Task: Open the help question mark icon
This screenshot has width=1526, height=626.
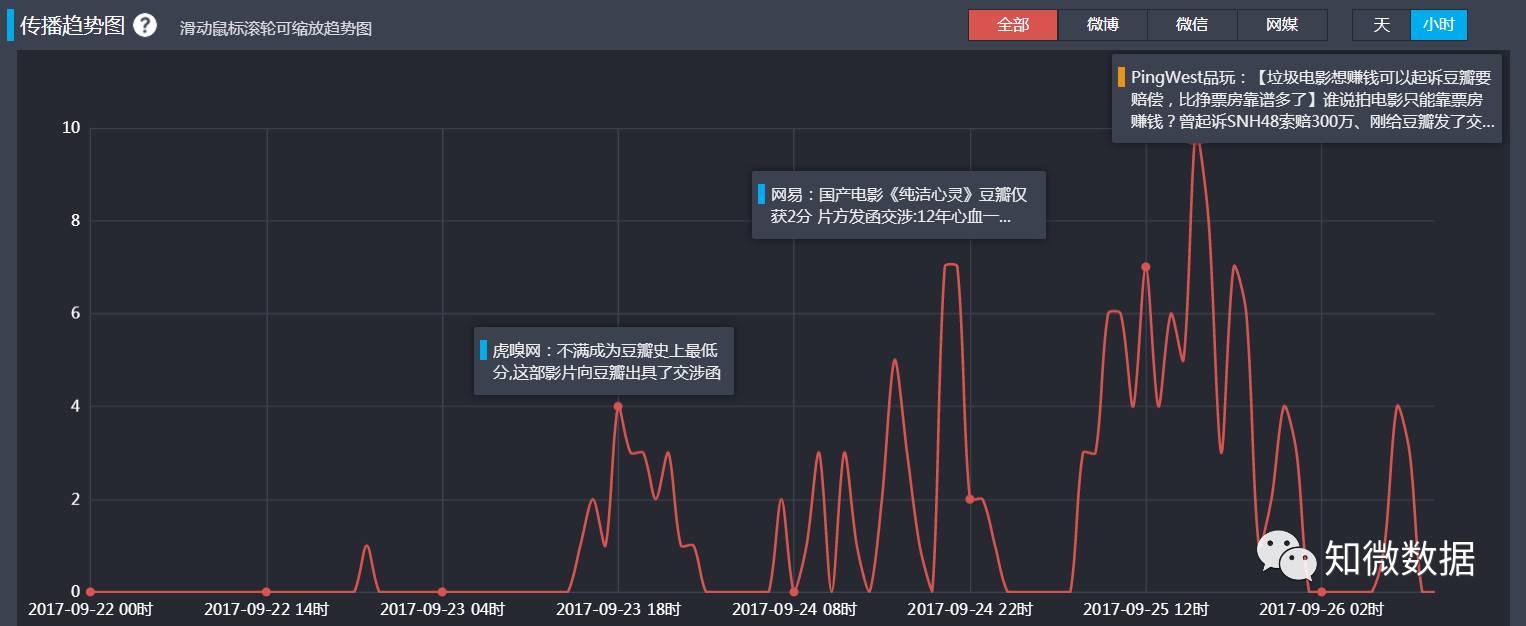Action: point(145,25)
